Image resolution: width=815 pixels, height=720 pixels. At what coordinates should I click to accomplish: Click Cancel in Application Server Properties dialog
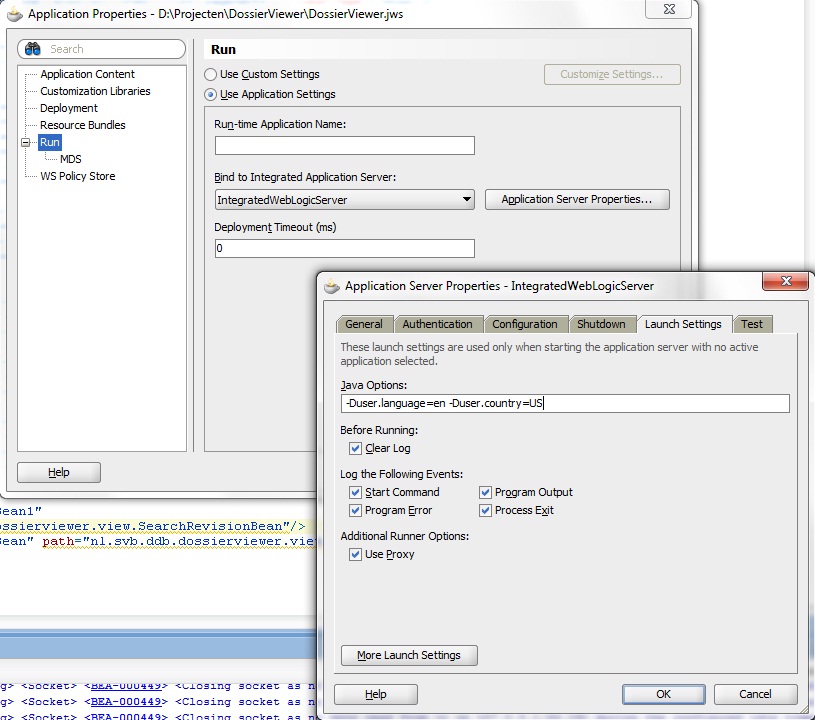point(755,695)
